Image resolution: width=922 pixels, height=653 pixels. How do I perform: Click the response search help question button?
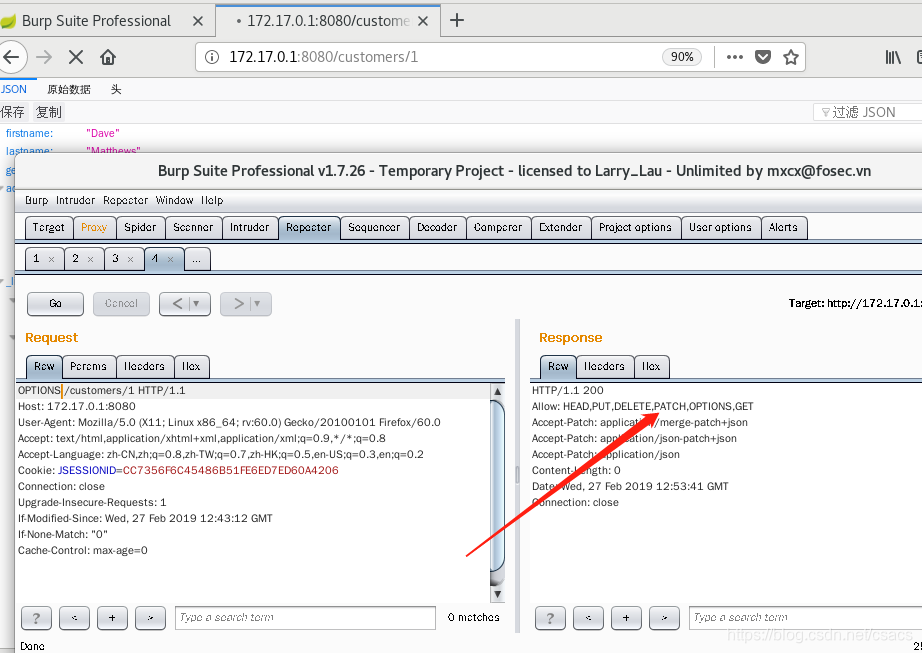pyautogui.click(x=550, y=618)
